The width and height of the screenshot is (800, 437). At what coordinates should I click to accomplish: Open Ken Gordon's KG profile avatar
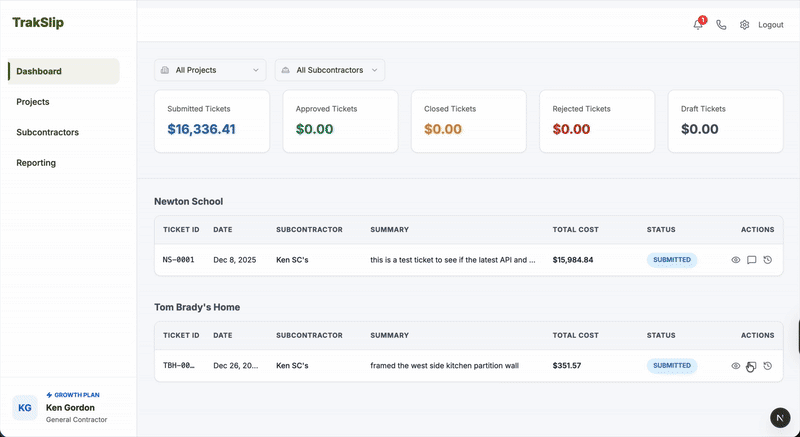pyautogui.click(x=25, y=407)
